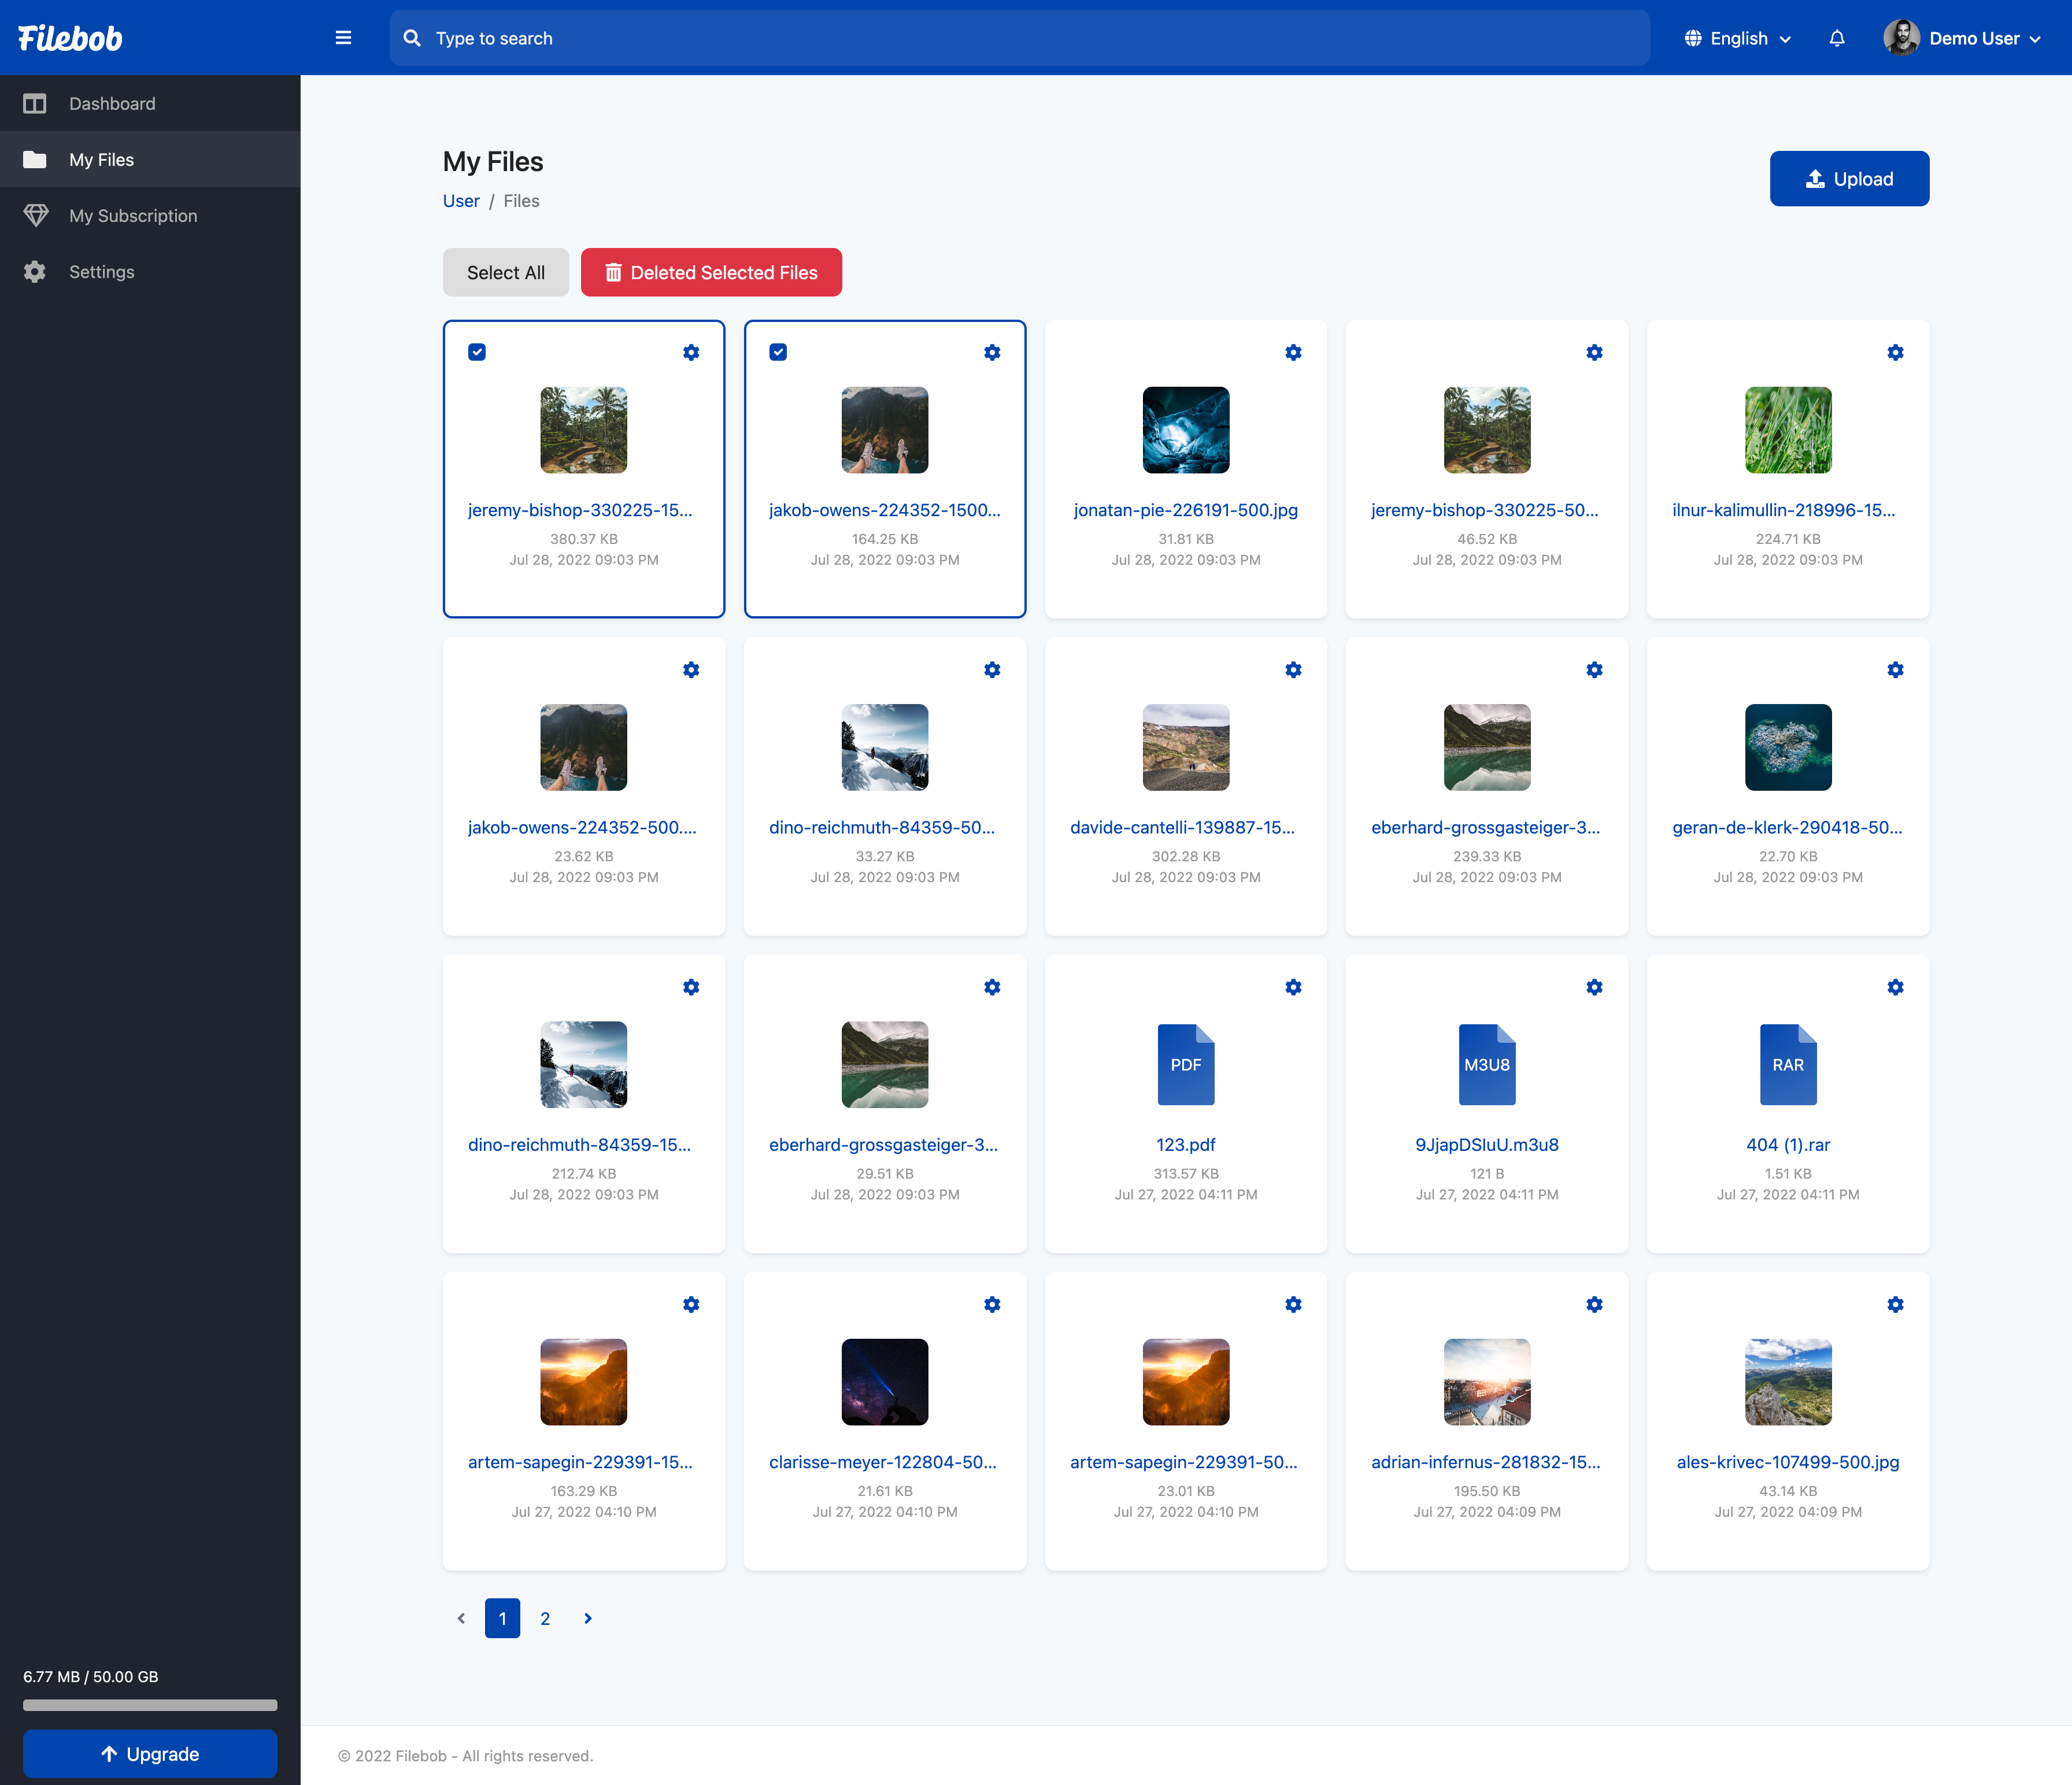The height and width of the screenshot is (1785, 2072).
Task: Uncheck the jeremy-bishop-330225-15 file checkbox
Action: click(x=477, y=352)
